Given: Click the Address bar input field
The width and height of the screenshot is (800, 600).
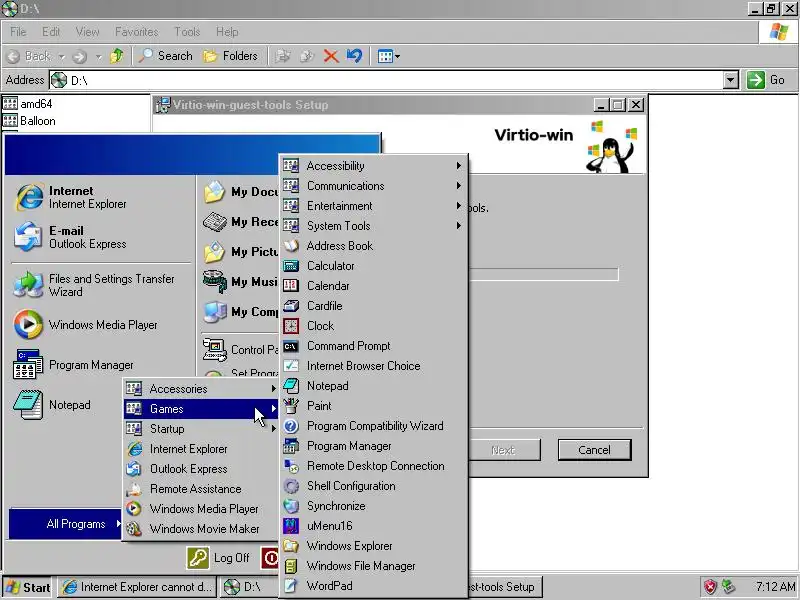Looking at the screenshot, I should (x=387, y=80).
